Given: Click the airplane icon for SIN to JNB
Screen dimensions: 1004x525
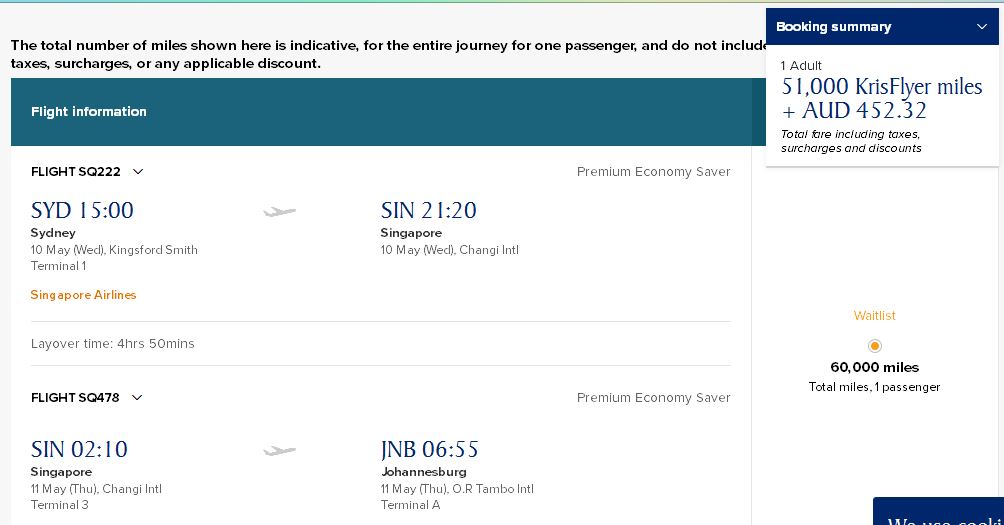Looking at the screenshot, I should [280, 451].
